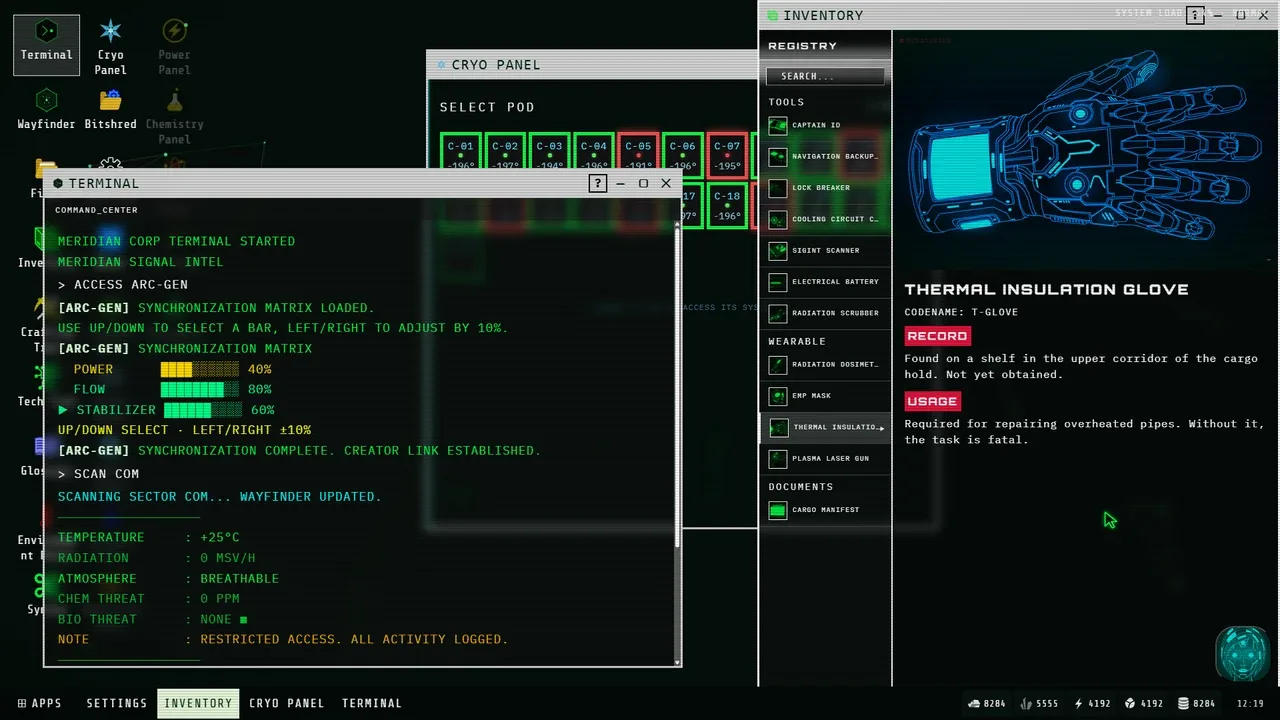
Task: Click the red RECORD label
Action: [x=937, y=336]
